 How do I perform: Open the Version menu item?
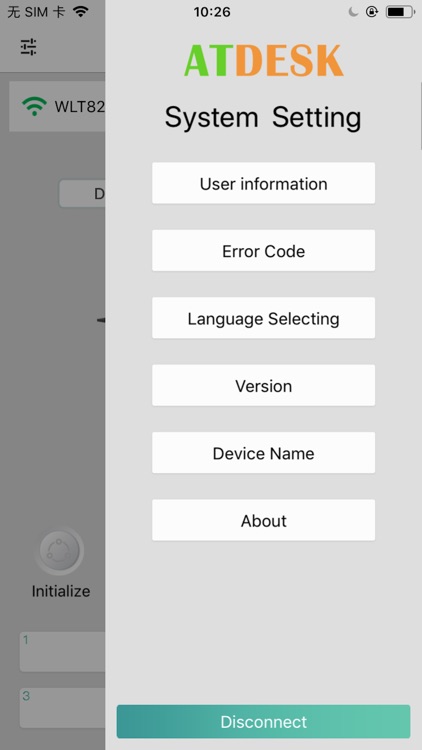click(x=263, y=386)
